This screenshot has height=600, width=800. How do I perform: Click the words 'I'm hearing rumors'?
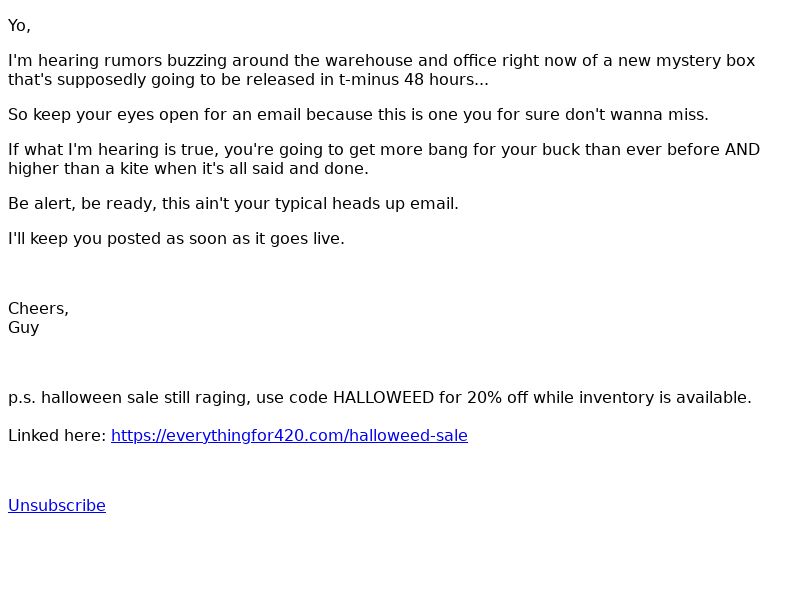tap(85, 61)
